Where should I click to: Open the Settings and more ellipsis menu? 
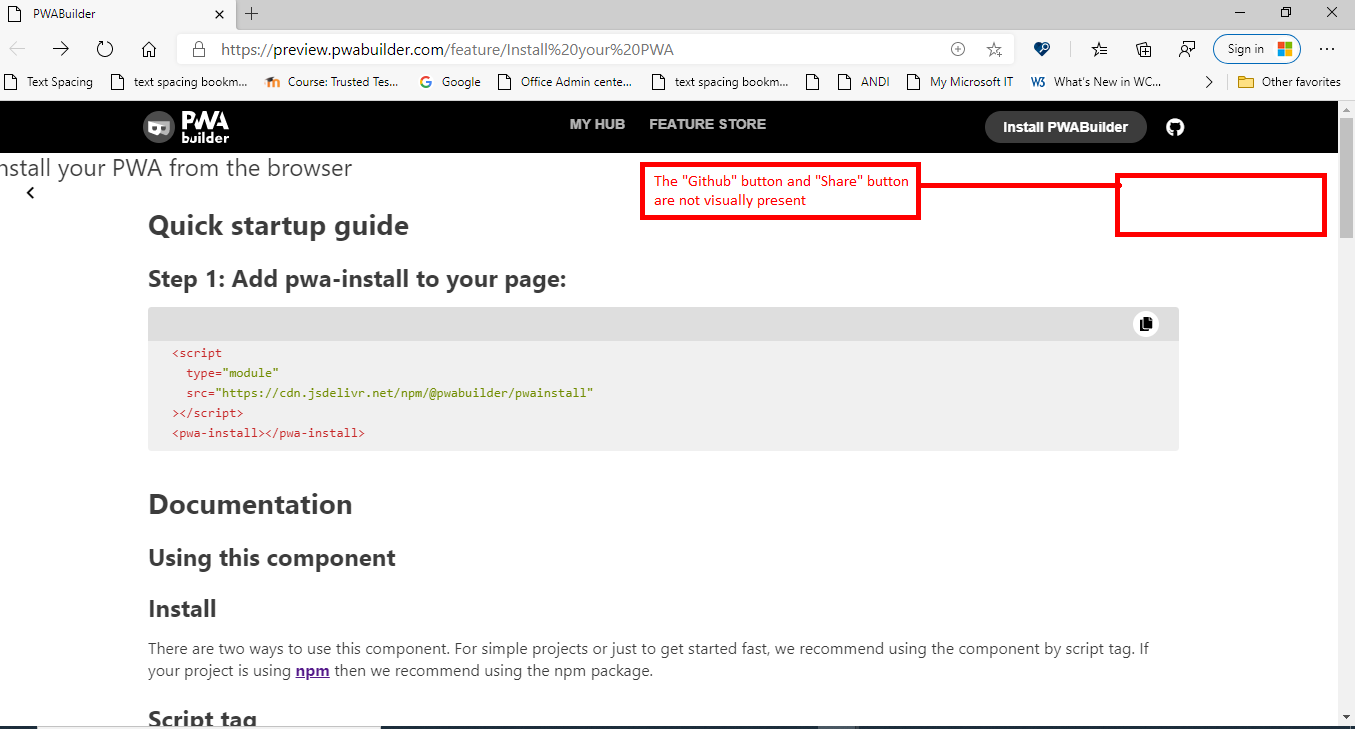pos(1327,48)
